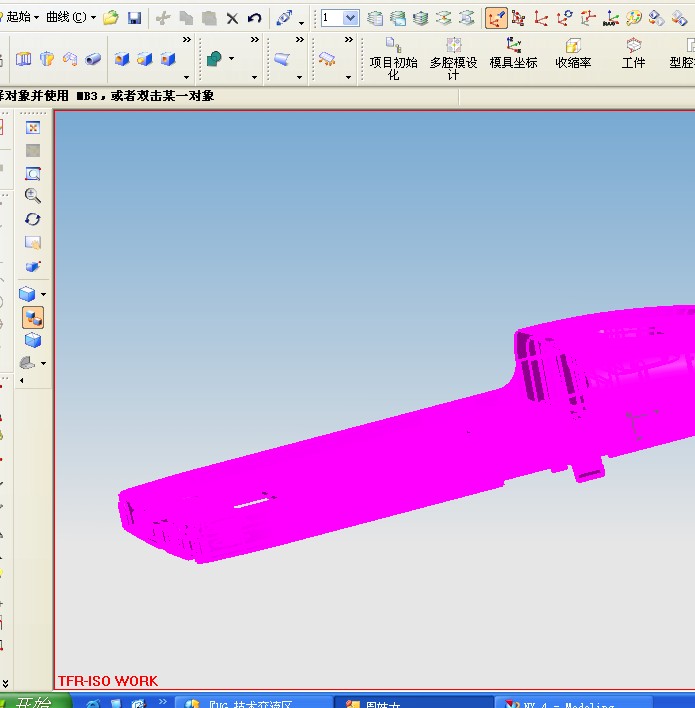The width and height of the screenshot is (695, 708).
Task: Click 多腔模设计 (Family Mold) button
Action: coord(453,59)
